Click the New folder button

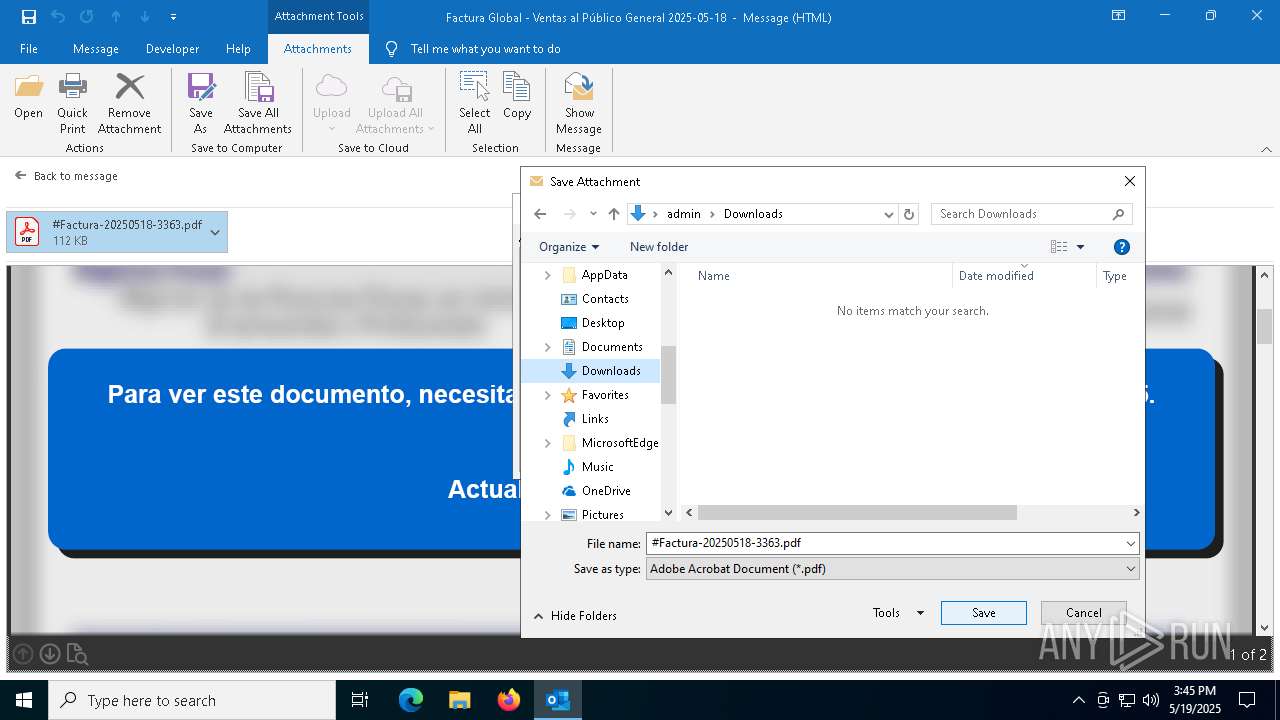(659, 246)
